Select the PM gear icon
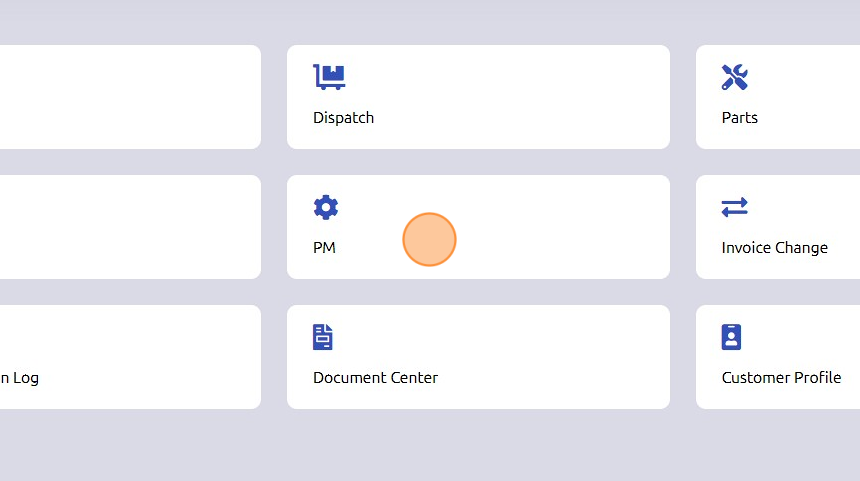 tap(326, 207)
